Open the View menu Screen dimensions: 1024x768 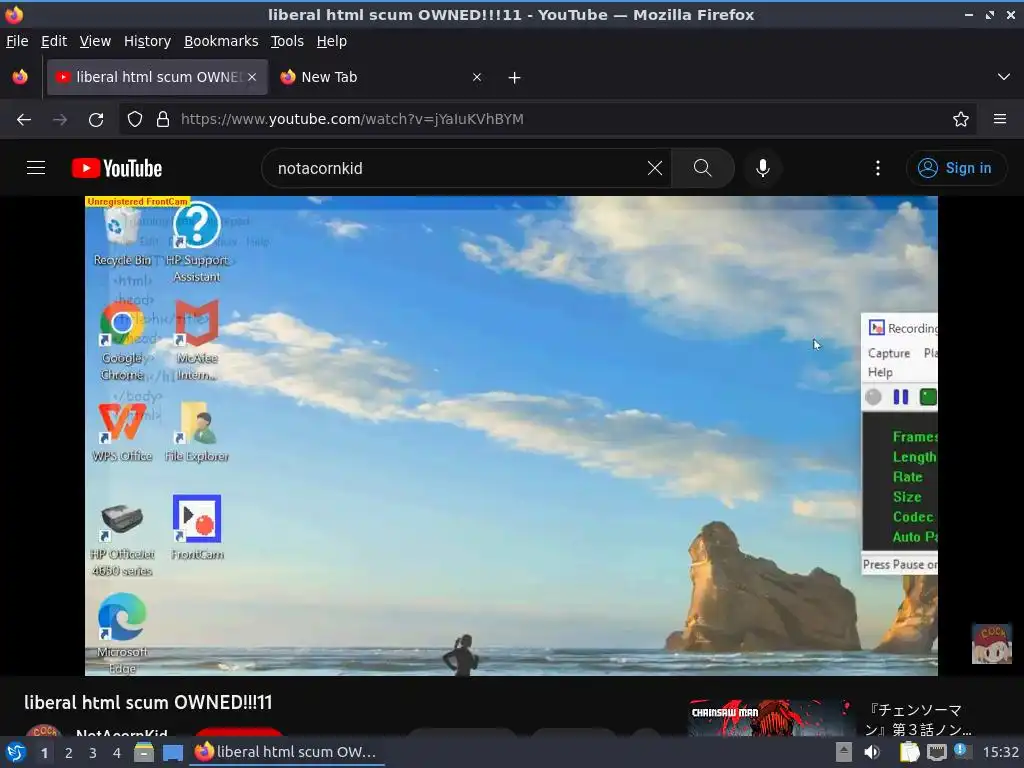coord(95,41)
